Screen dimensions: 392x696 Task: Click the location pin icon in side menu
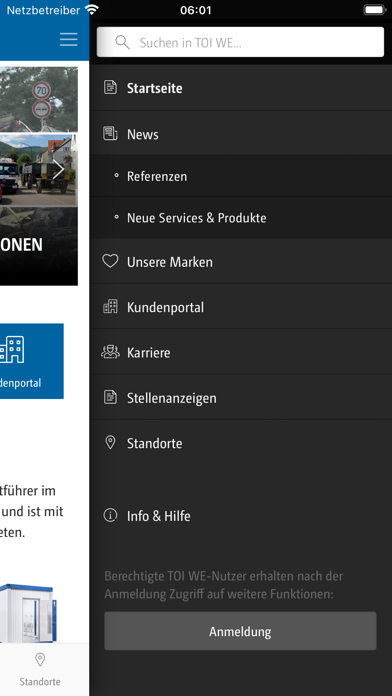(x=110, y=443)
